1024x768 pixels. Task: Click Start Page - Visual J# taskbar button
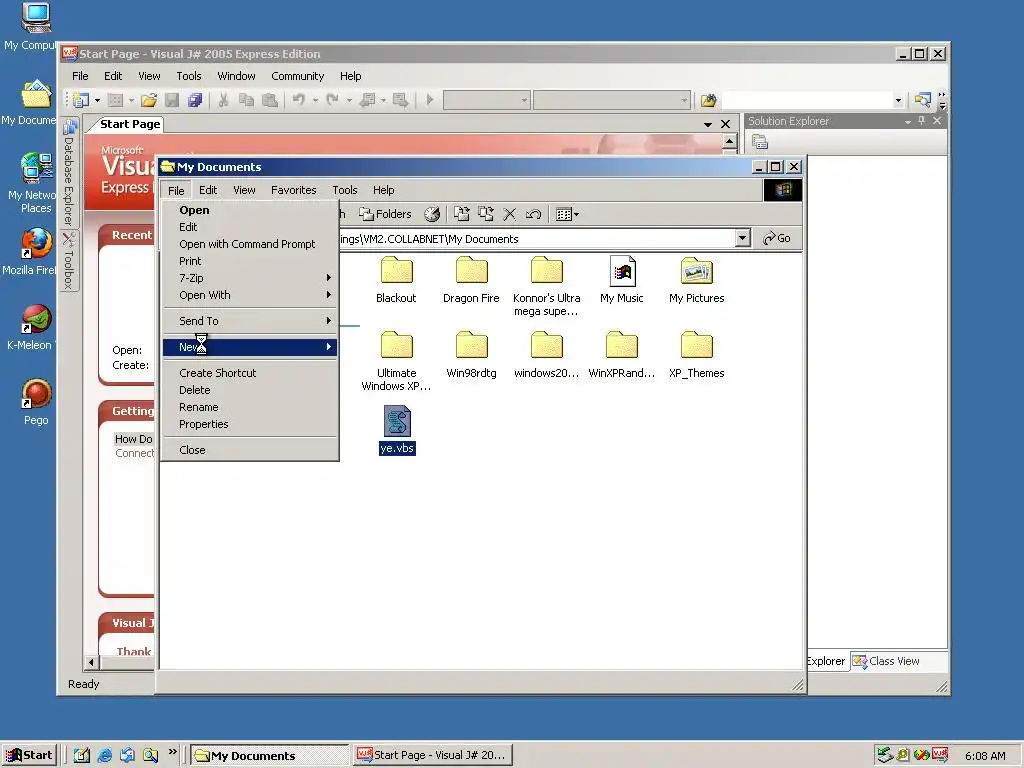coord(432,755)
